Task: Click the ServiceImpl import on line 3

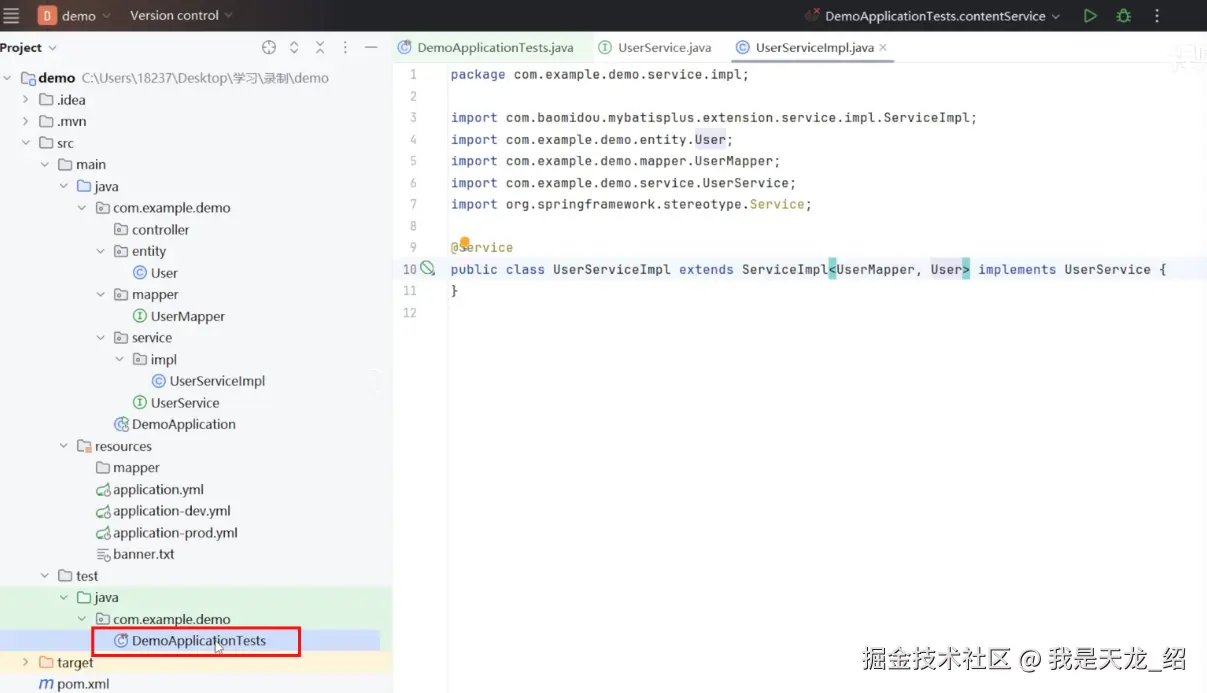Action: click(713, 118)
